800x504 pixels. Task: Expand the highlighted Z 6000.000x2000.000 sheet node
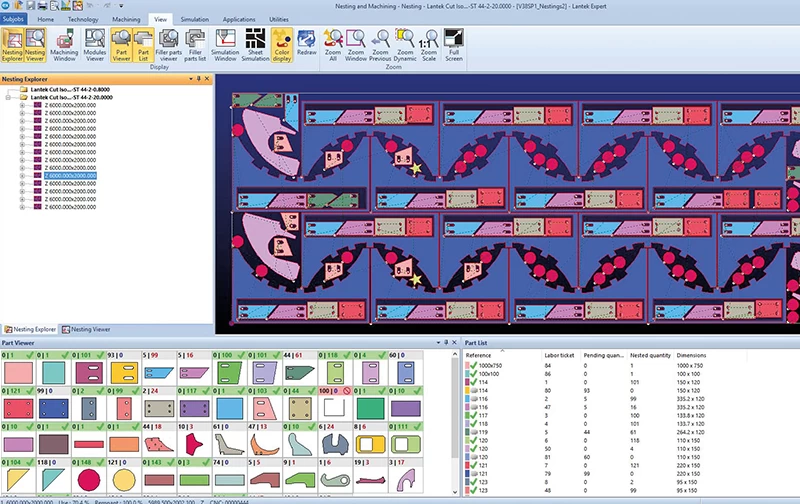click(x=22, y=176)
